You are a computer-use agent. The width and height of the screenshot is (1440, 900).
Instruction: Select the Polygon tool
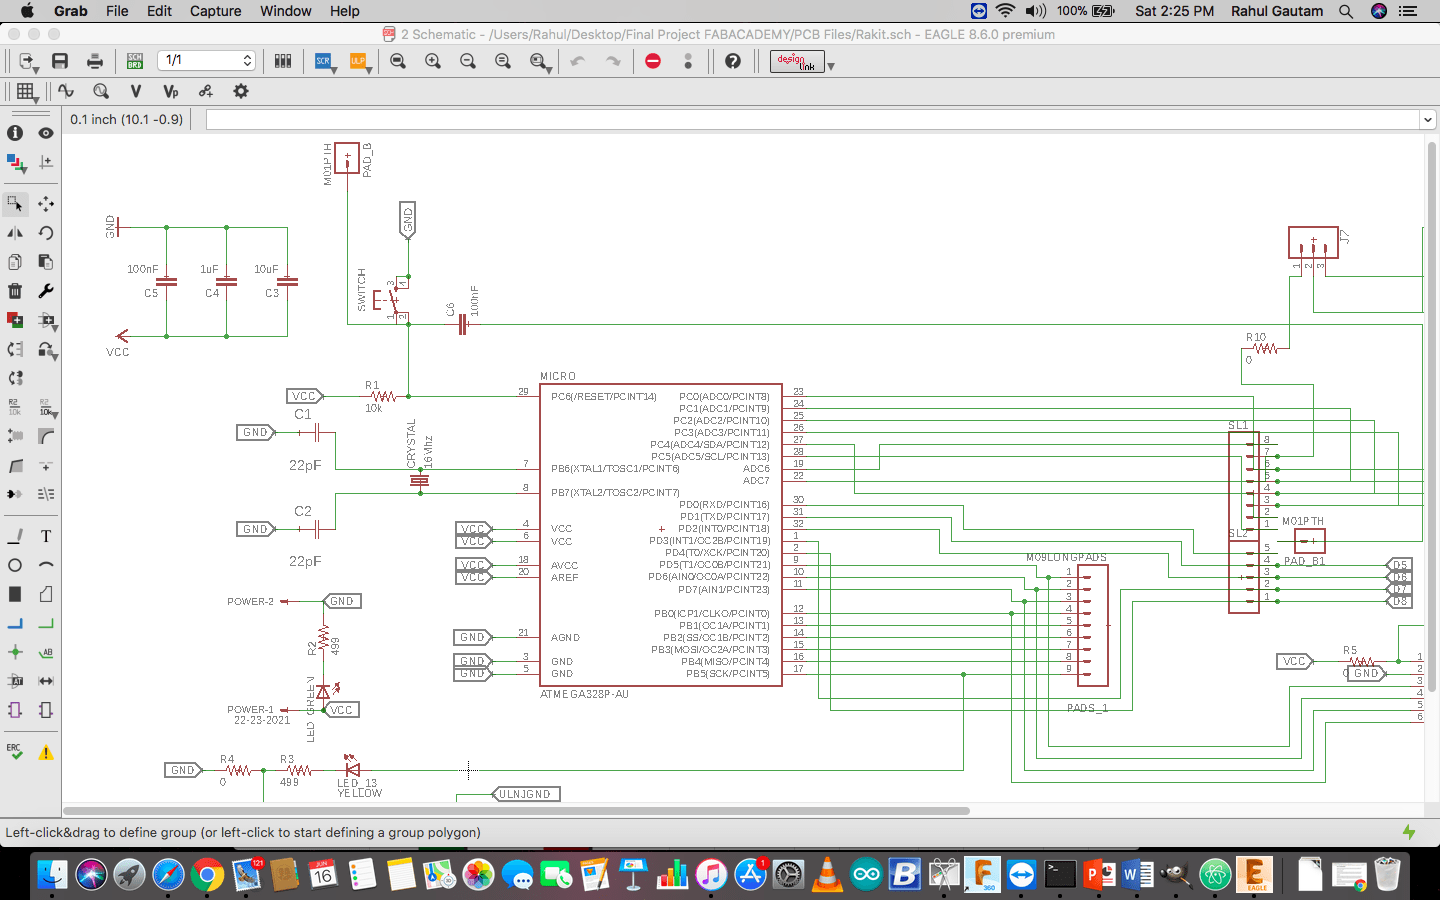pyautogui.click(x=46, y=595)
